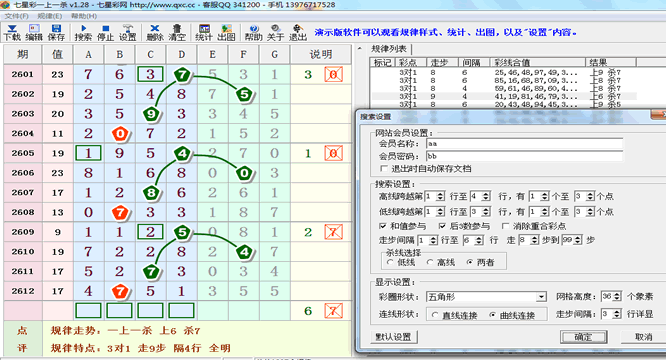
Task: Click the green pentagon 5 in row 2602
Action: click(244, 94)
